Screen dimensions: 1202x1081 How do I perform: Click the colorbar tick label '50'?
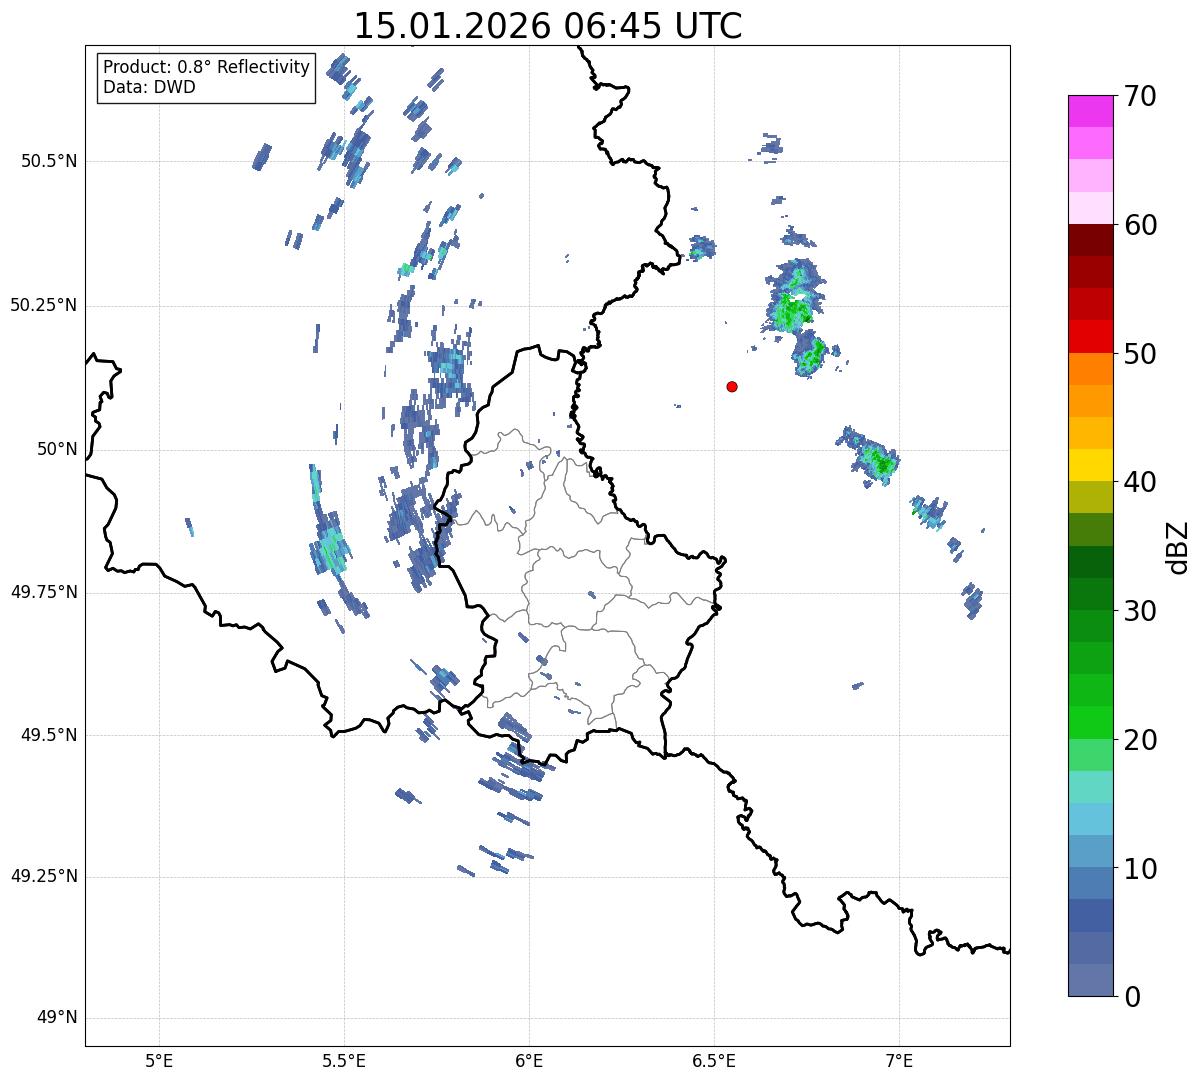1140,354
